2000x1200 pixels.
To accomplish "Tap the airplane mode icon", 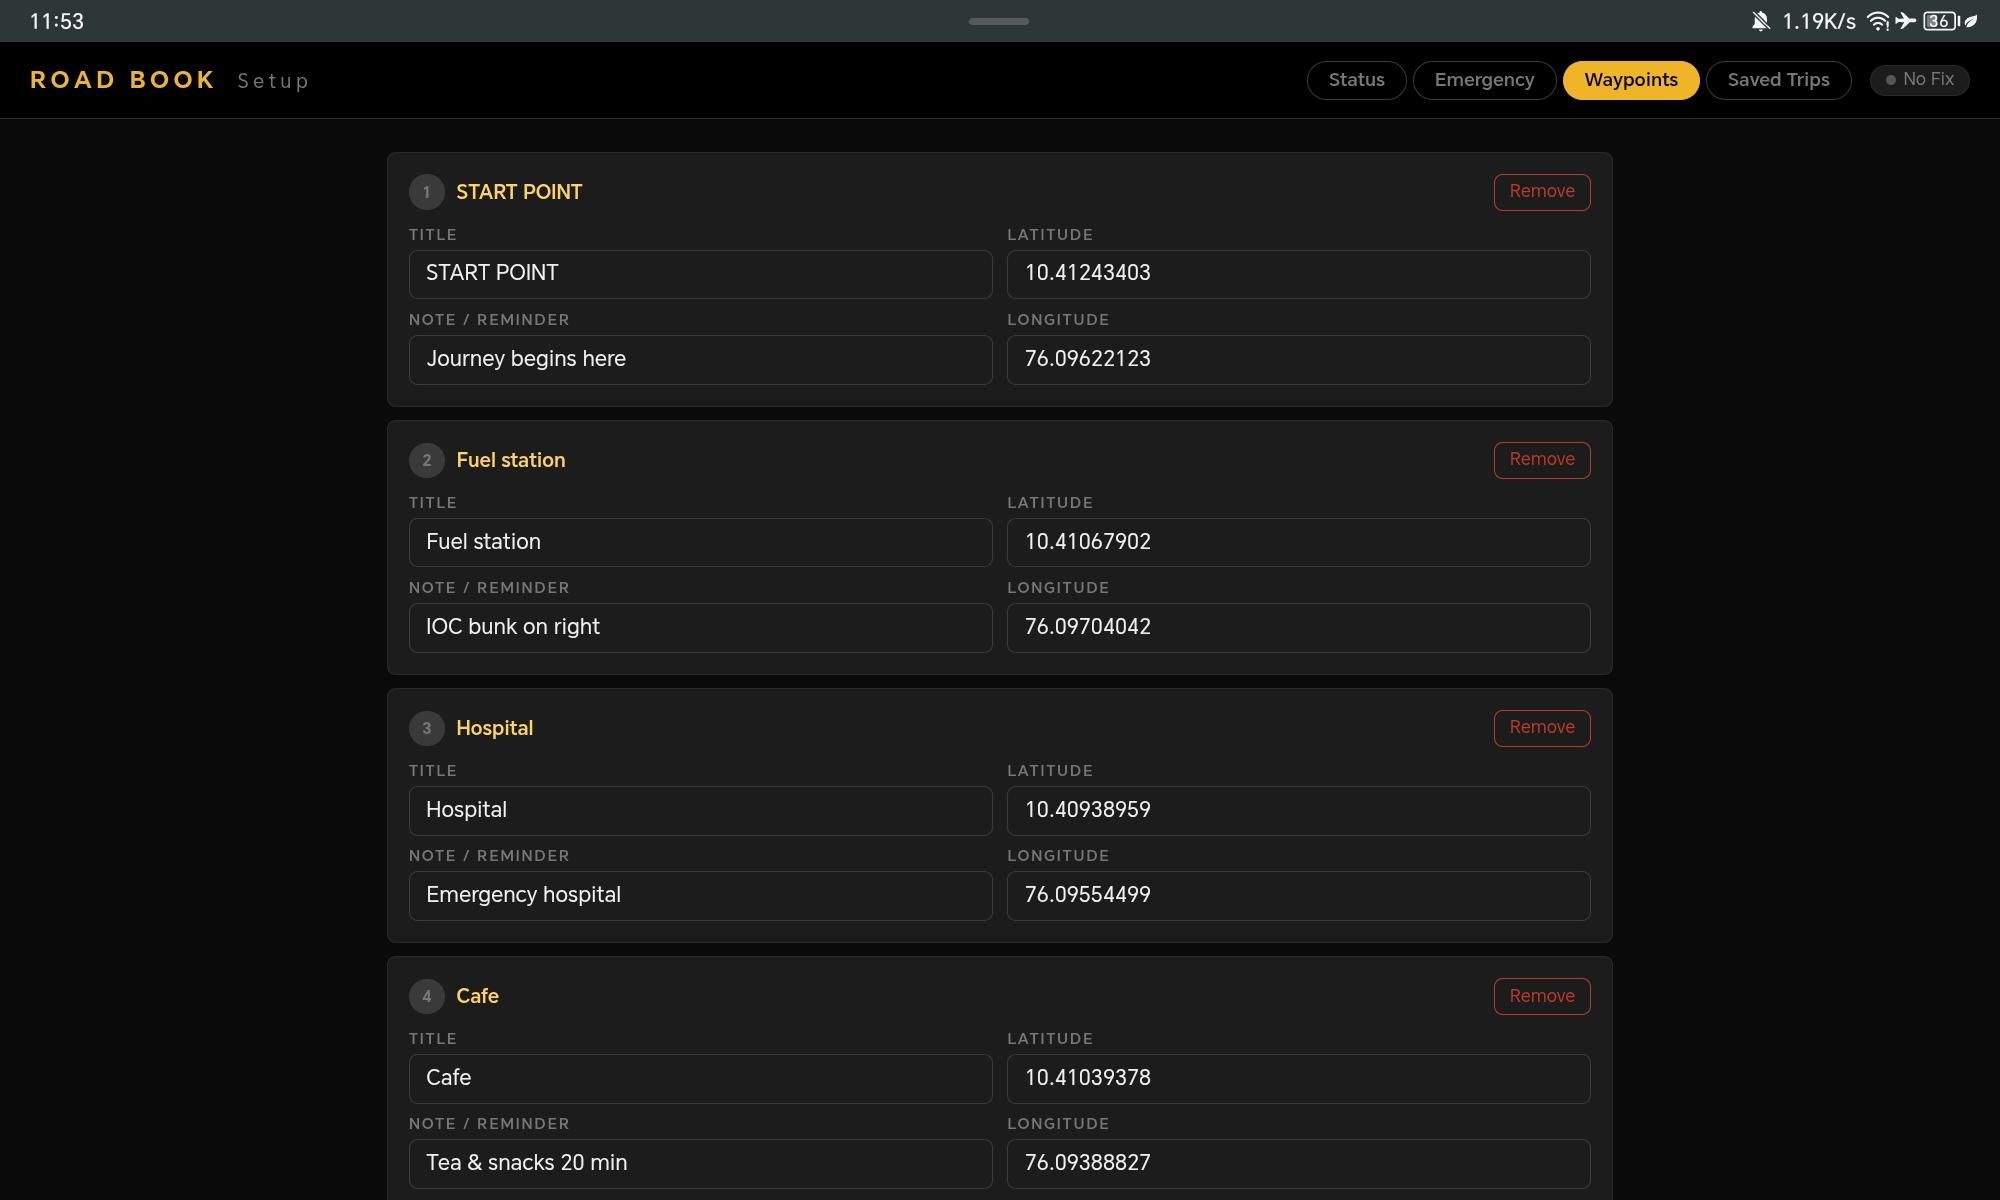I will [1905, 21].
